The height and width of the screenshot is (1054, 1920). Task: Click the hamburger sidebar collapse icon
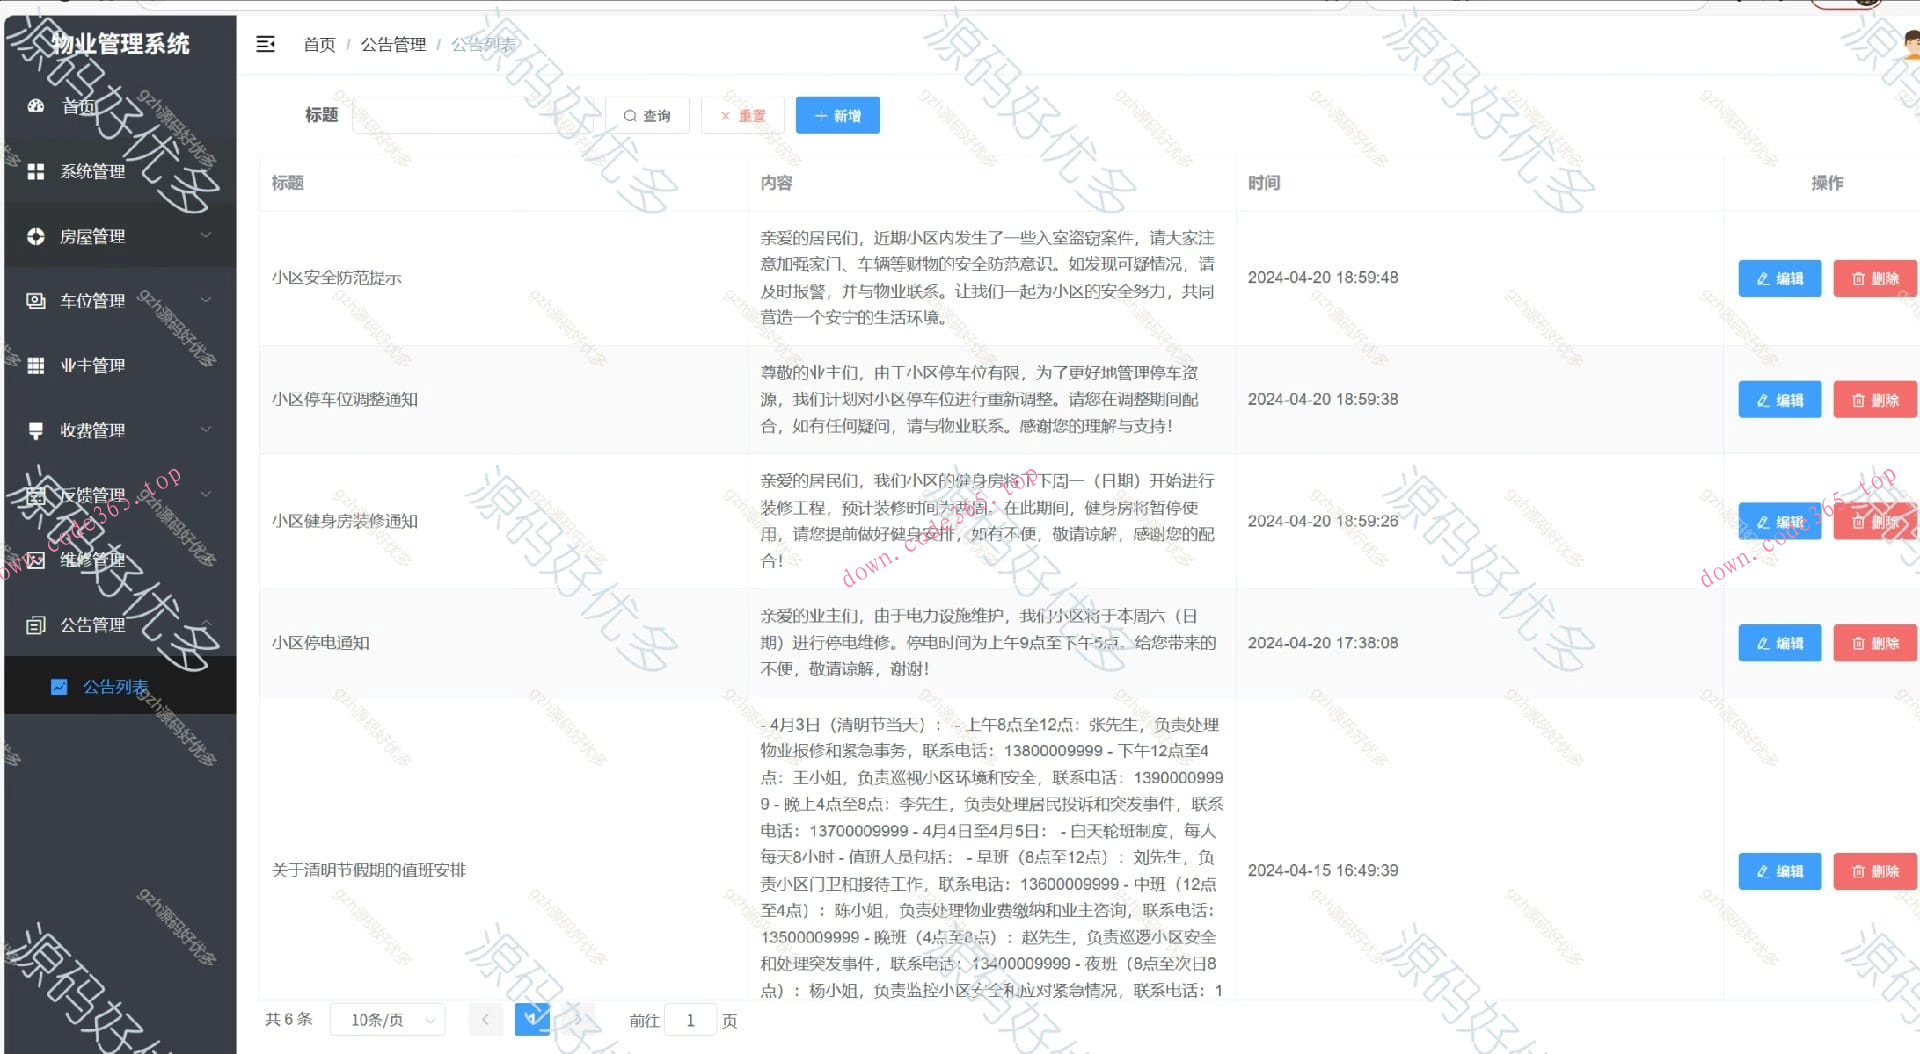coord(266,44)
